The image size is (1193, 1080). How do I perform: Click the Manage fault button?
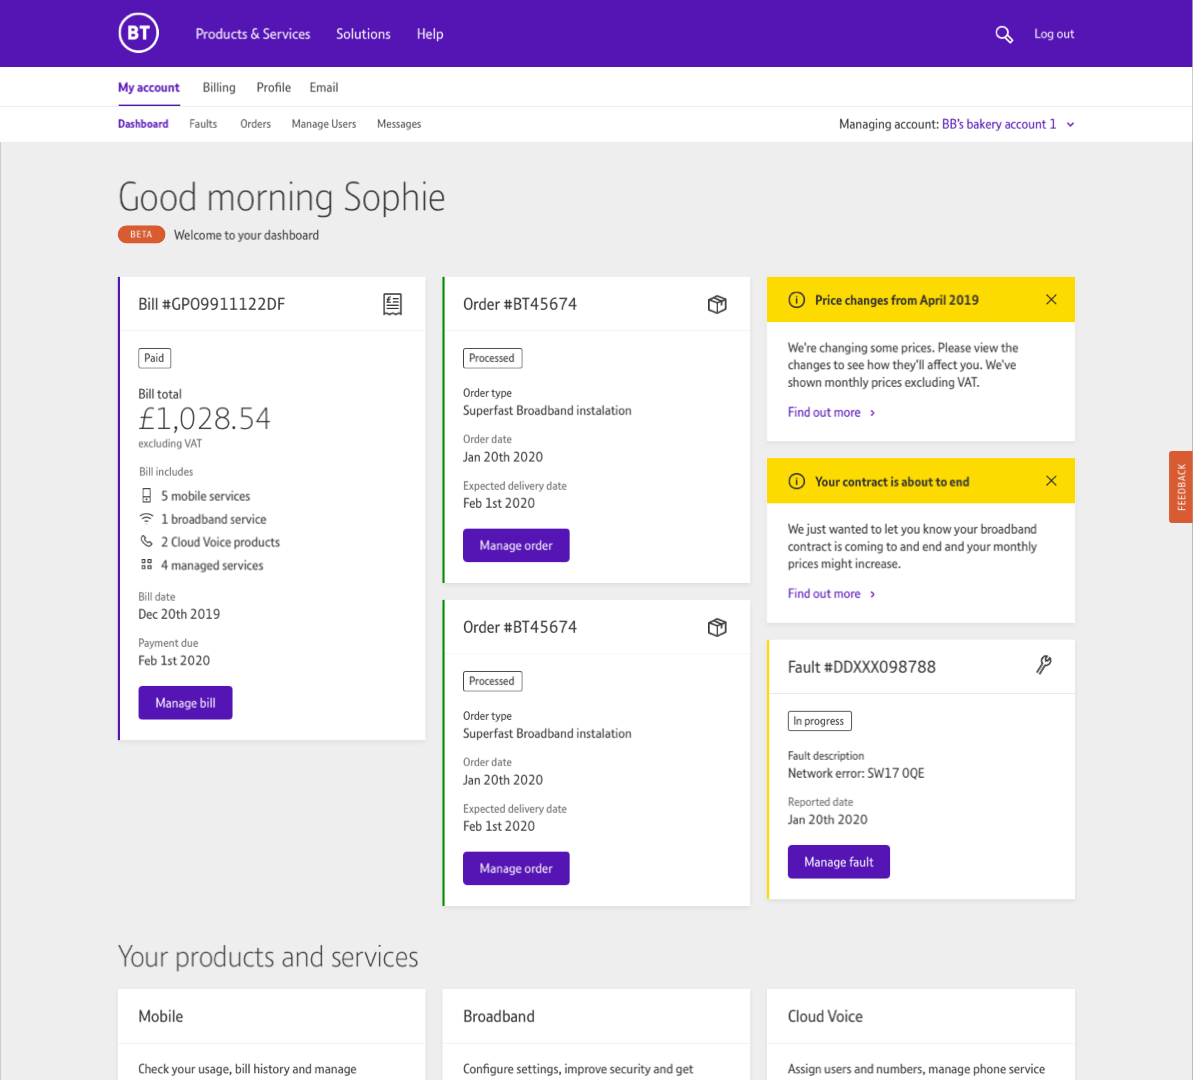(838, 862)
